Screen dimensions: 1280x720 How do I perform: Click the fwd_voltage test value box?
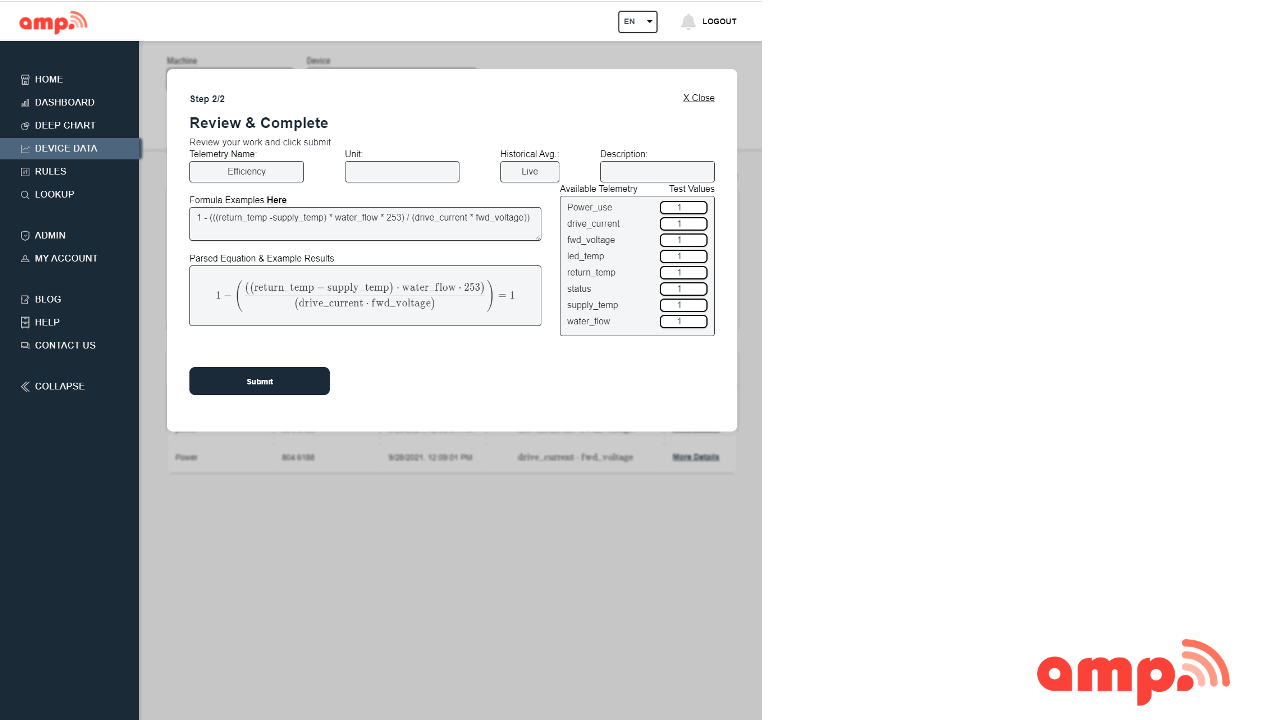pos(684,240)
